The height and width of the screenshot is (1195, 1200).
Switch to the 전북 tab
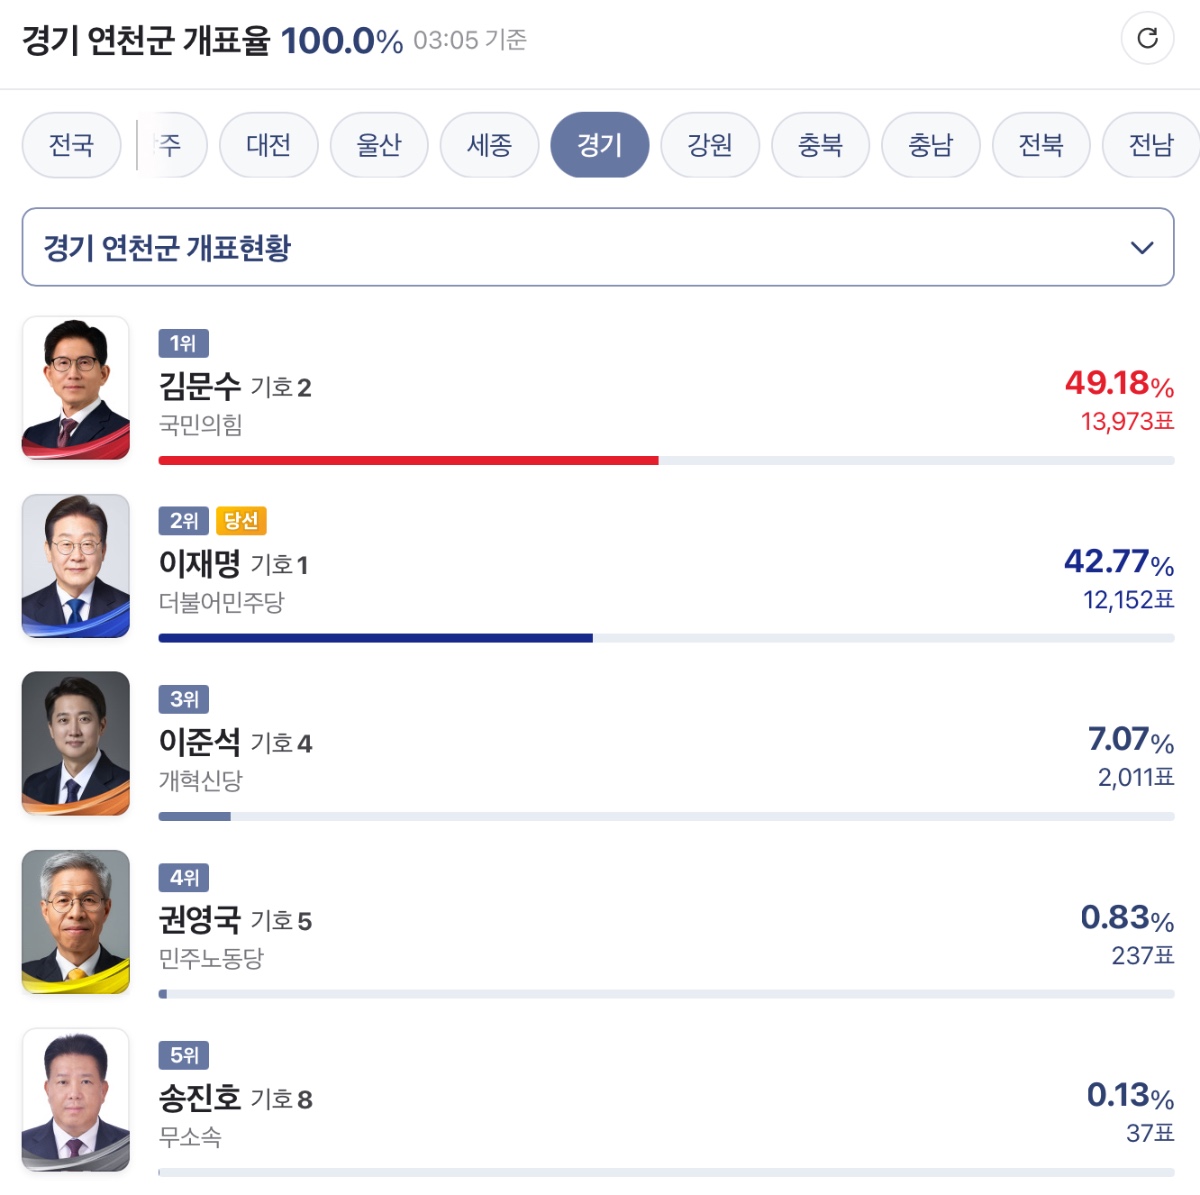click(x=1040, y=145)
